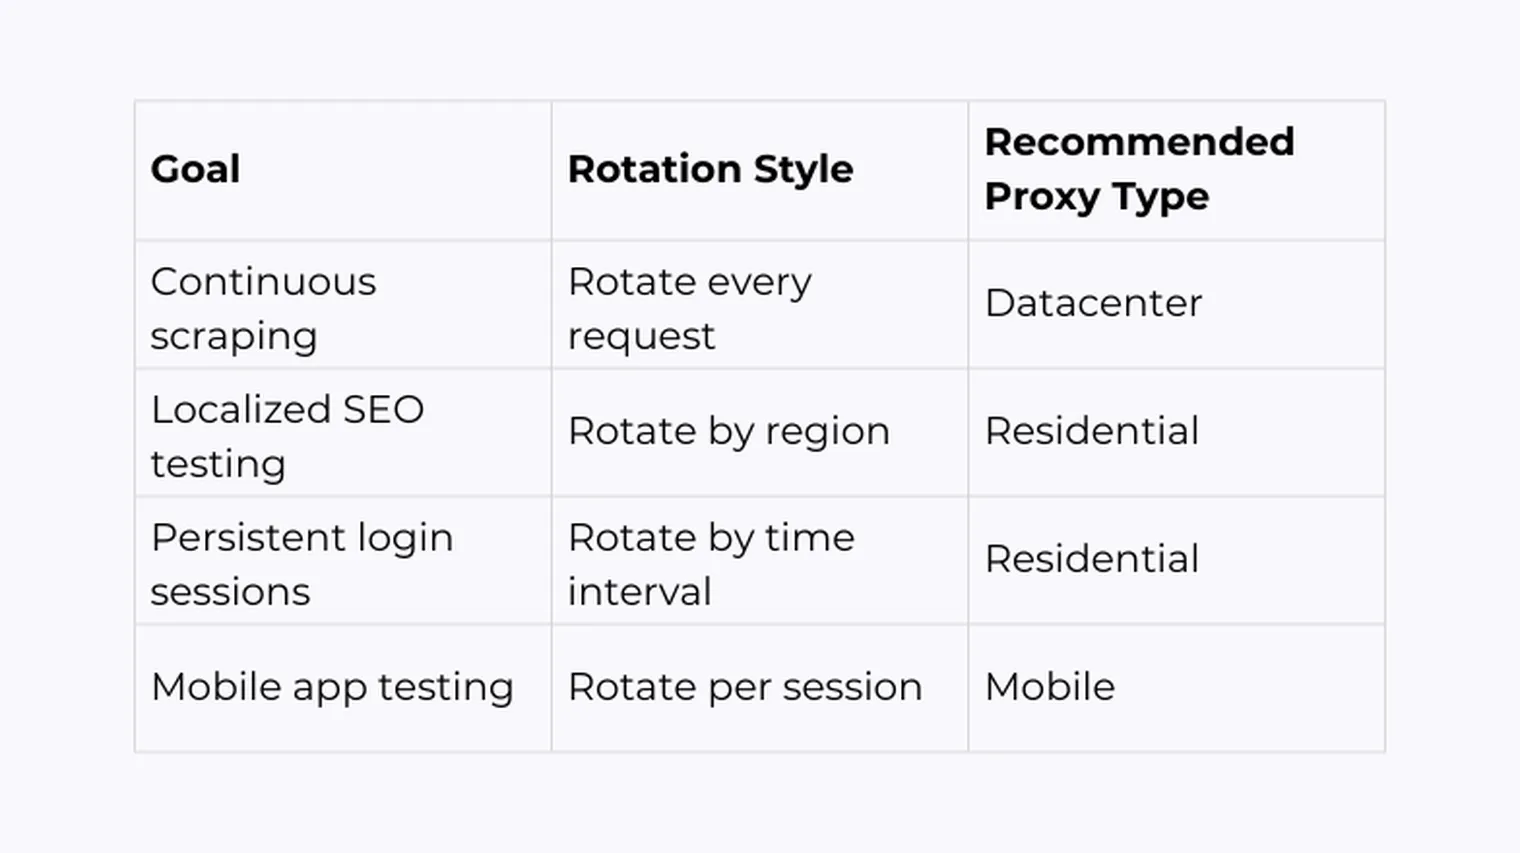Select the Mobile app testing cell
Screen dimensions: 1520x853
pyautogui.click(x=343, y=688)
